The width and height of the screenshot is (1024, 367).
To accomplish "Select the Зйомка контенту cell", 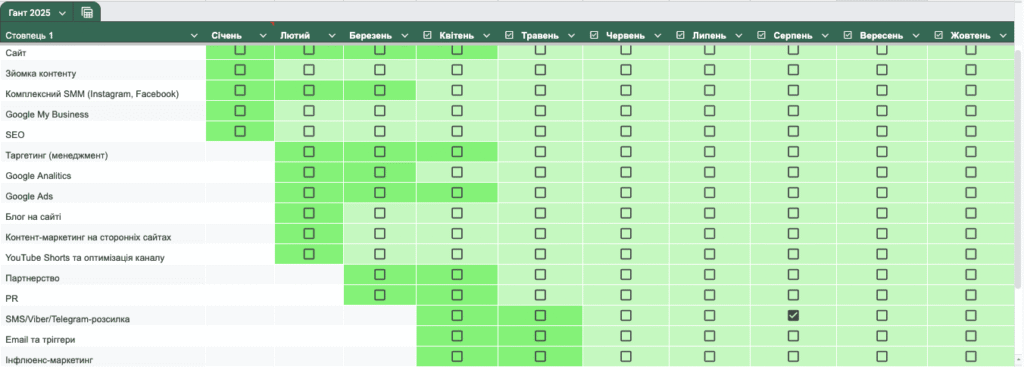I will click(103, 71).
